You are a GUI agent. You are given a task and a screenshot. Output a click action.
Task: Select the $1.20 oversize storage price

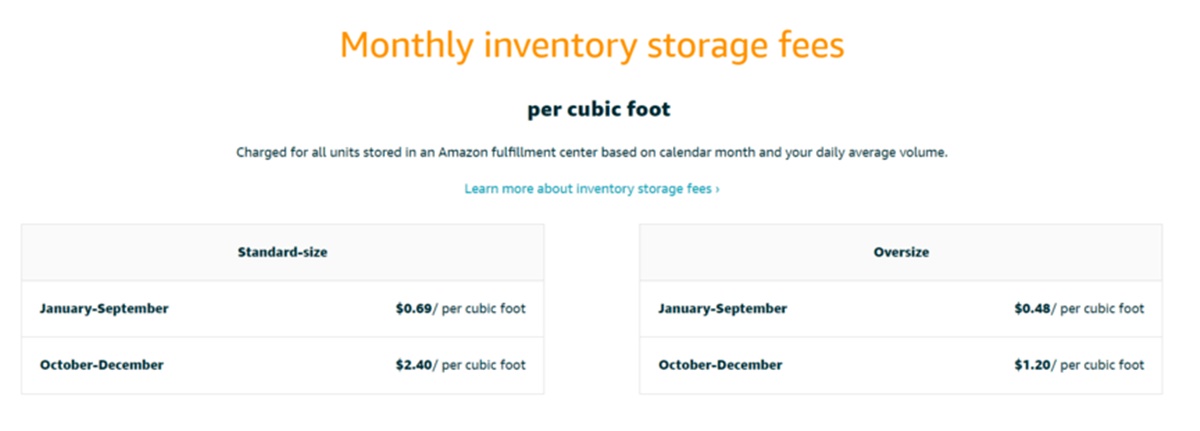(x=1032, y=365)
